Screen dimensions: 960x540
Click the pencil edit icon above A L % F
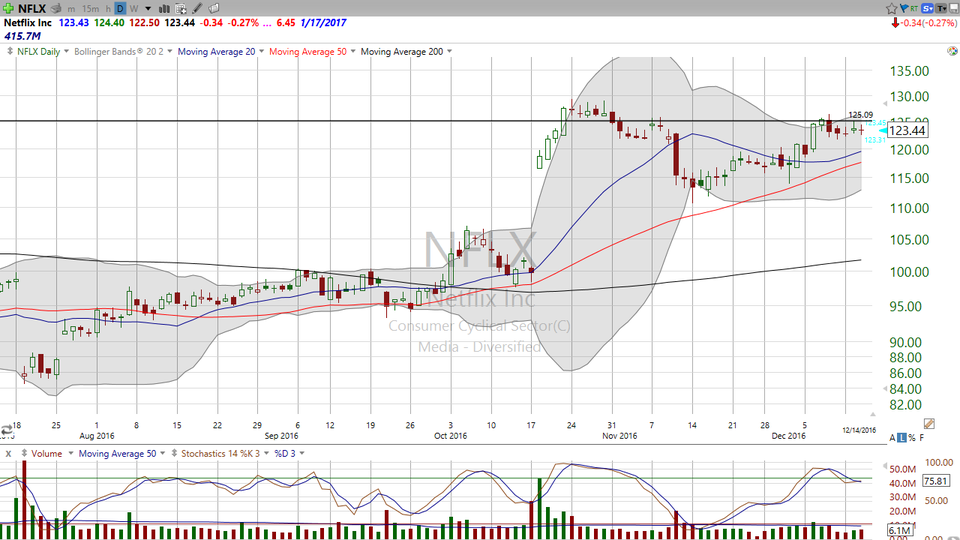pyautogui.click(x=929, y=424)
